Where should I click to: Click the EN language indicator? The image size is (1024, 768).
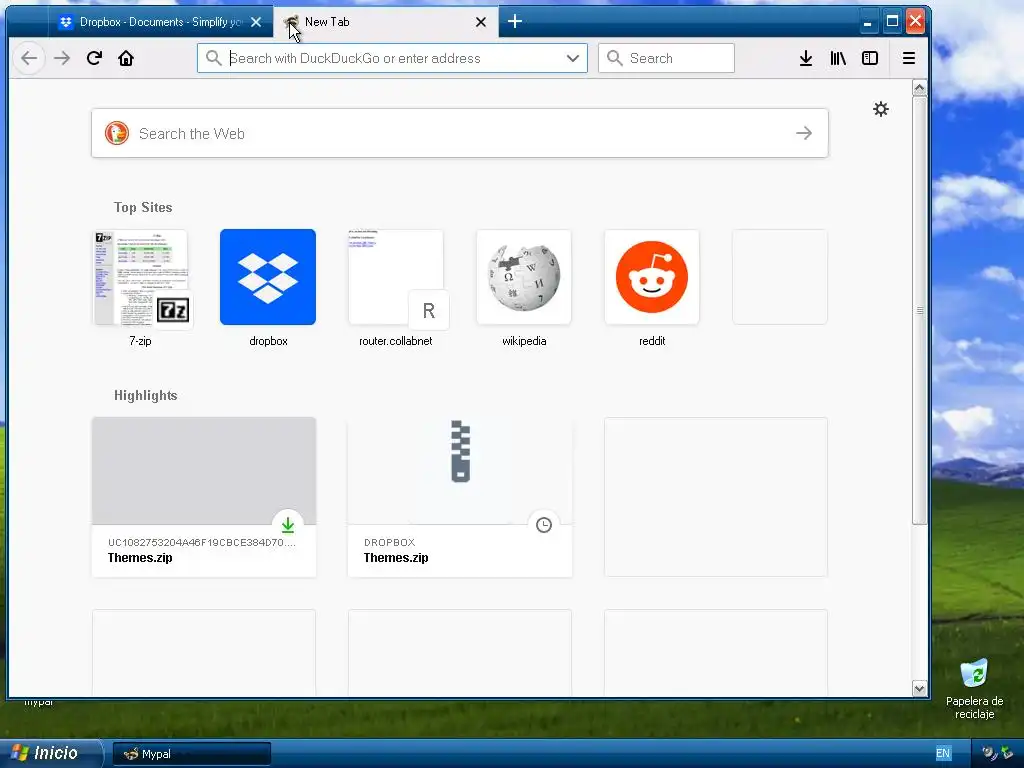(x=943, y=753)
